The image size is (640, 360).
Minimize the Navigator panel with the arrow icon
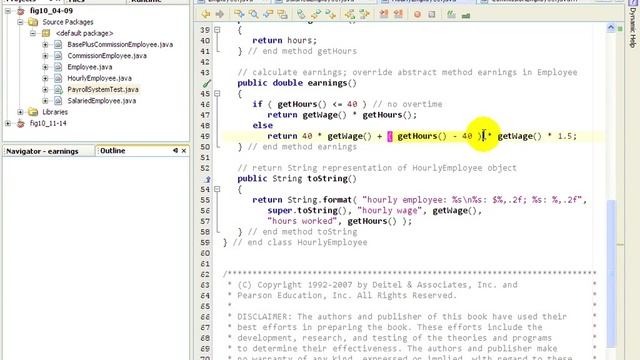[x=176, y=151]
